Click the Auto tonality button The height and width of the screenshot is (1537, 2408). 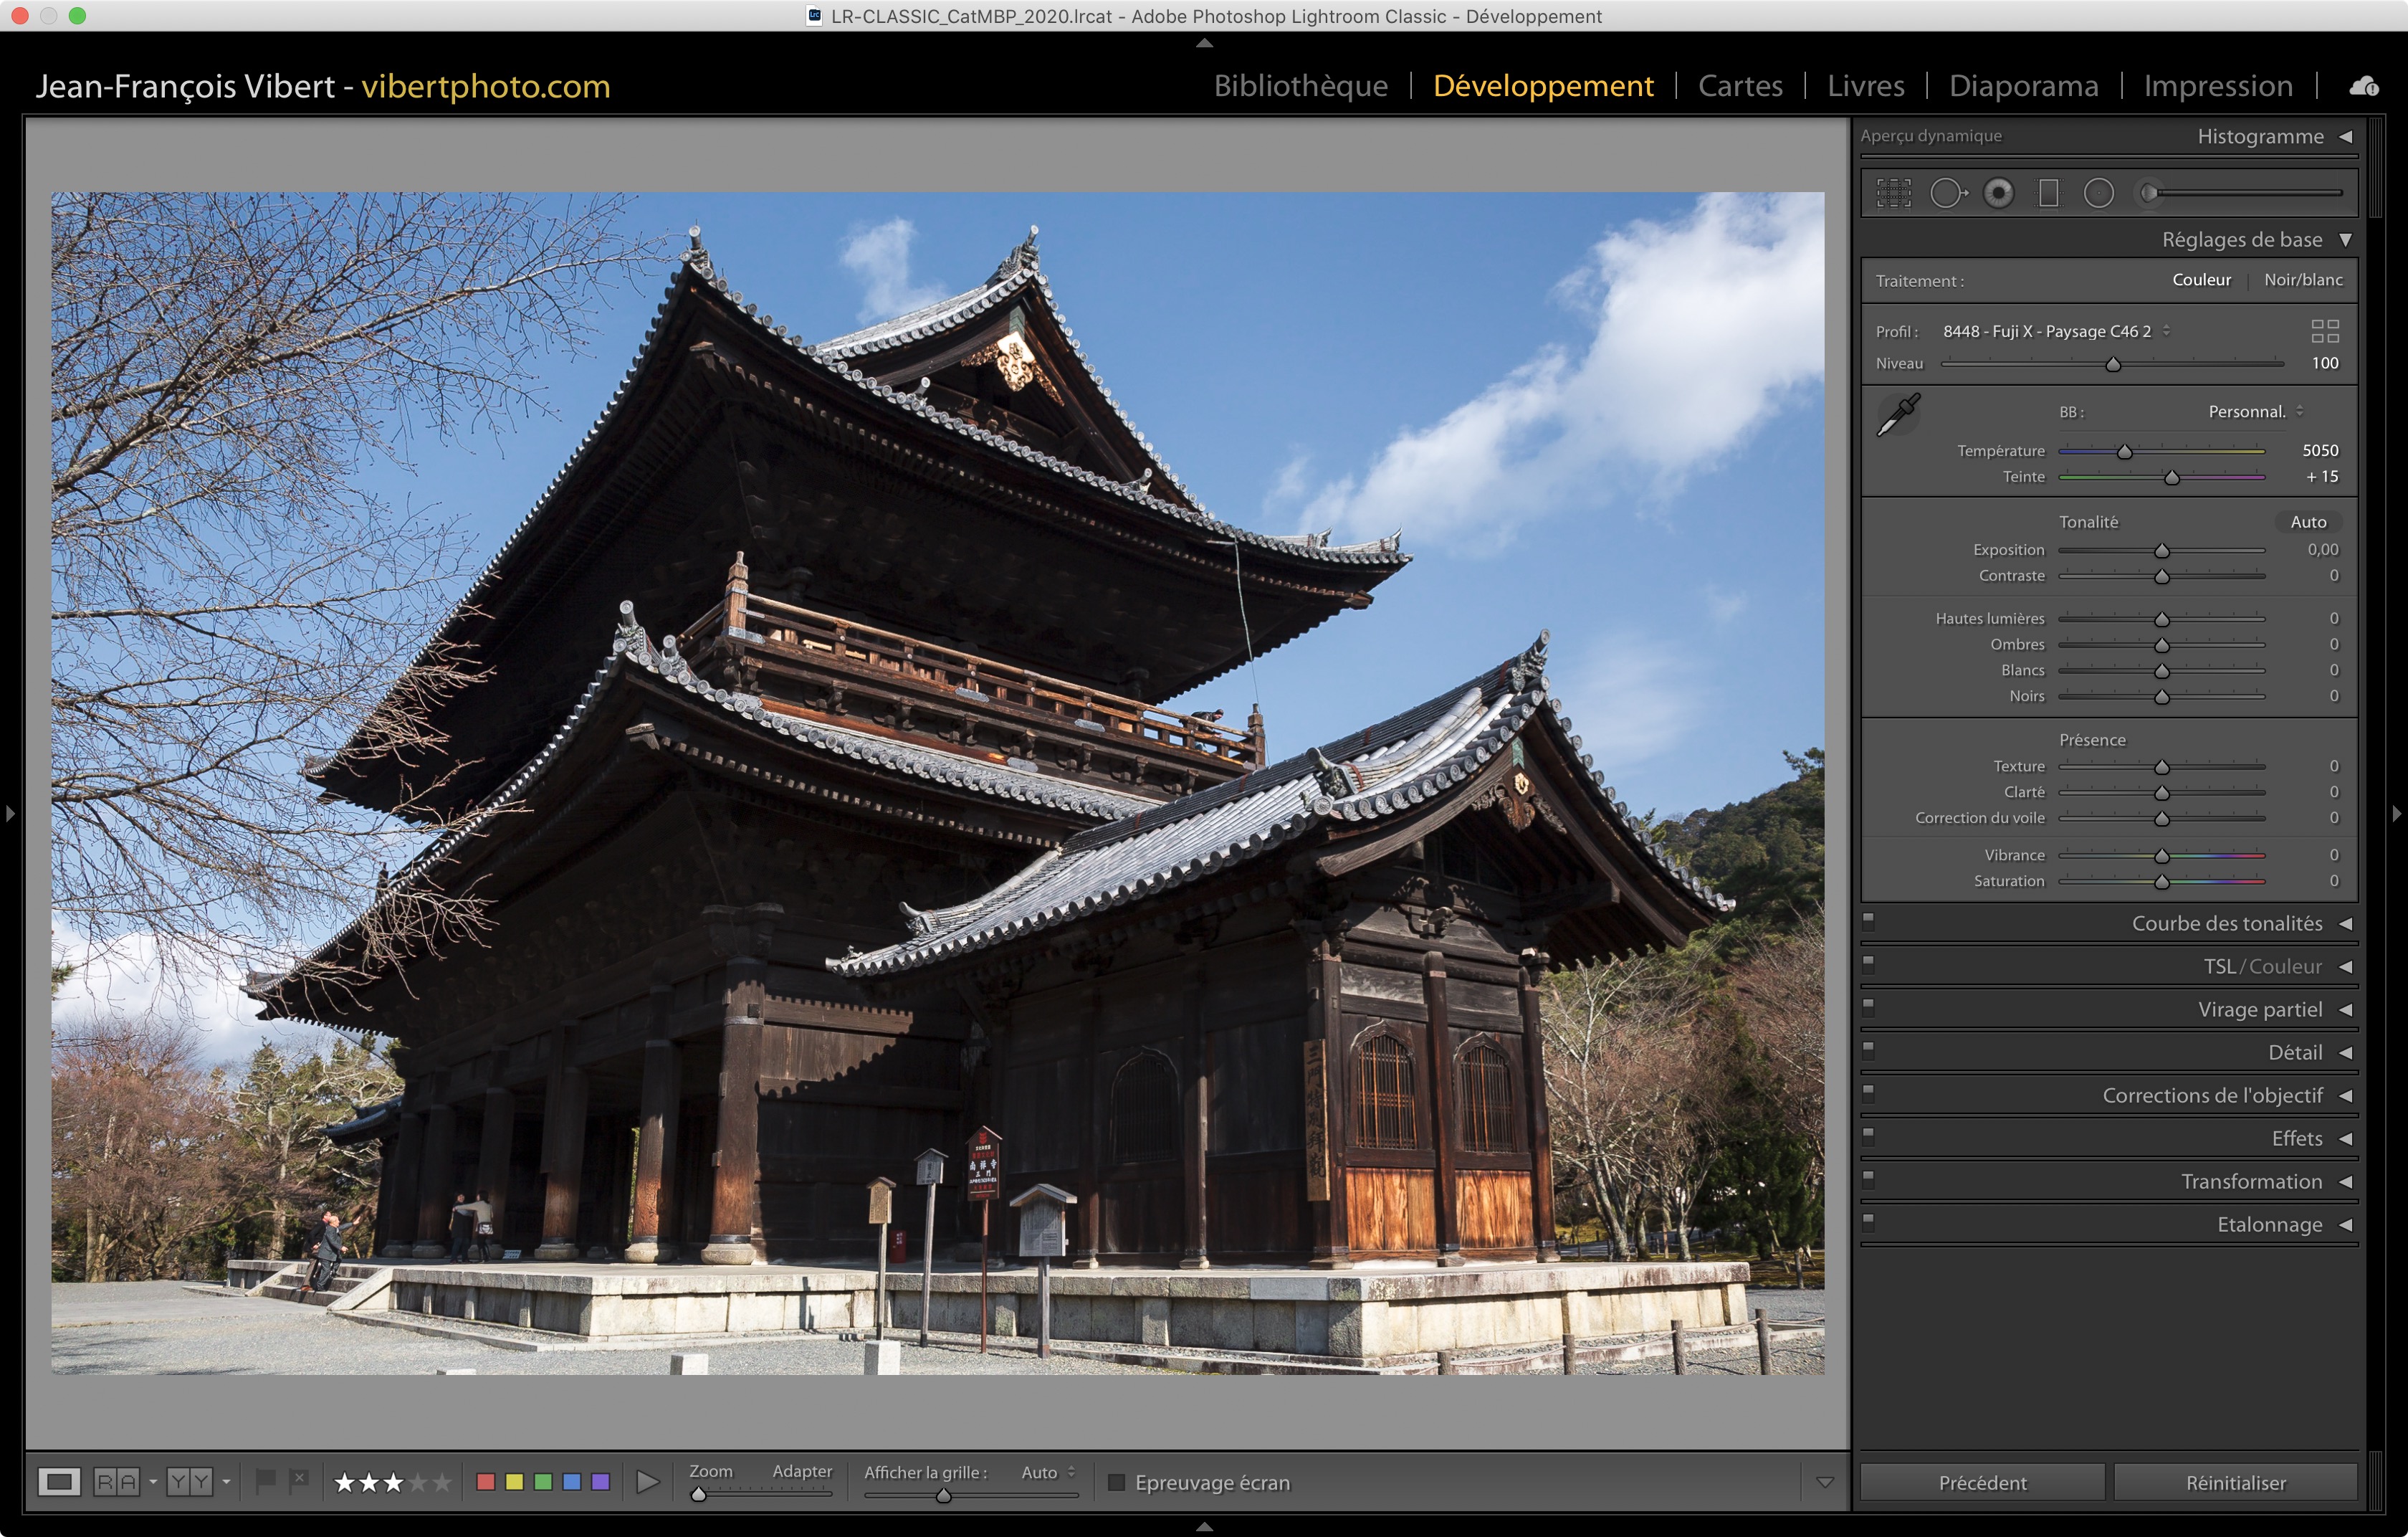[x=2307, y=522]
